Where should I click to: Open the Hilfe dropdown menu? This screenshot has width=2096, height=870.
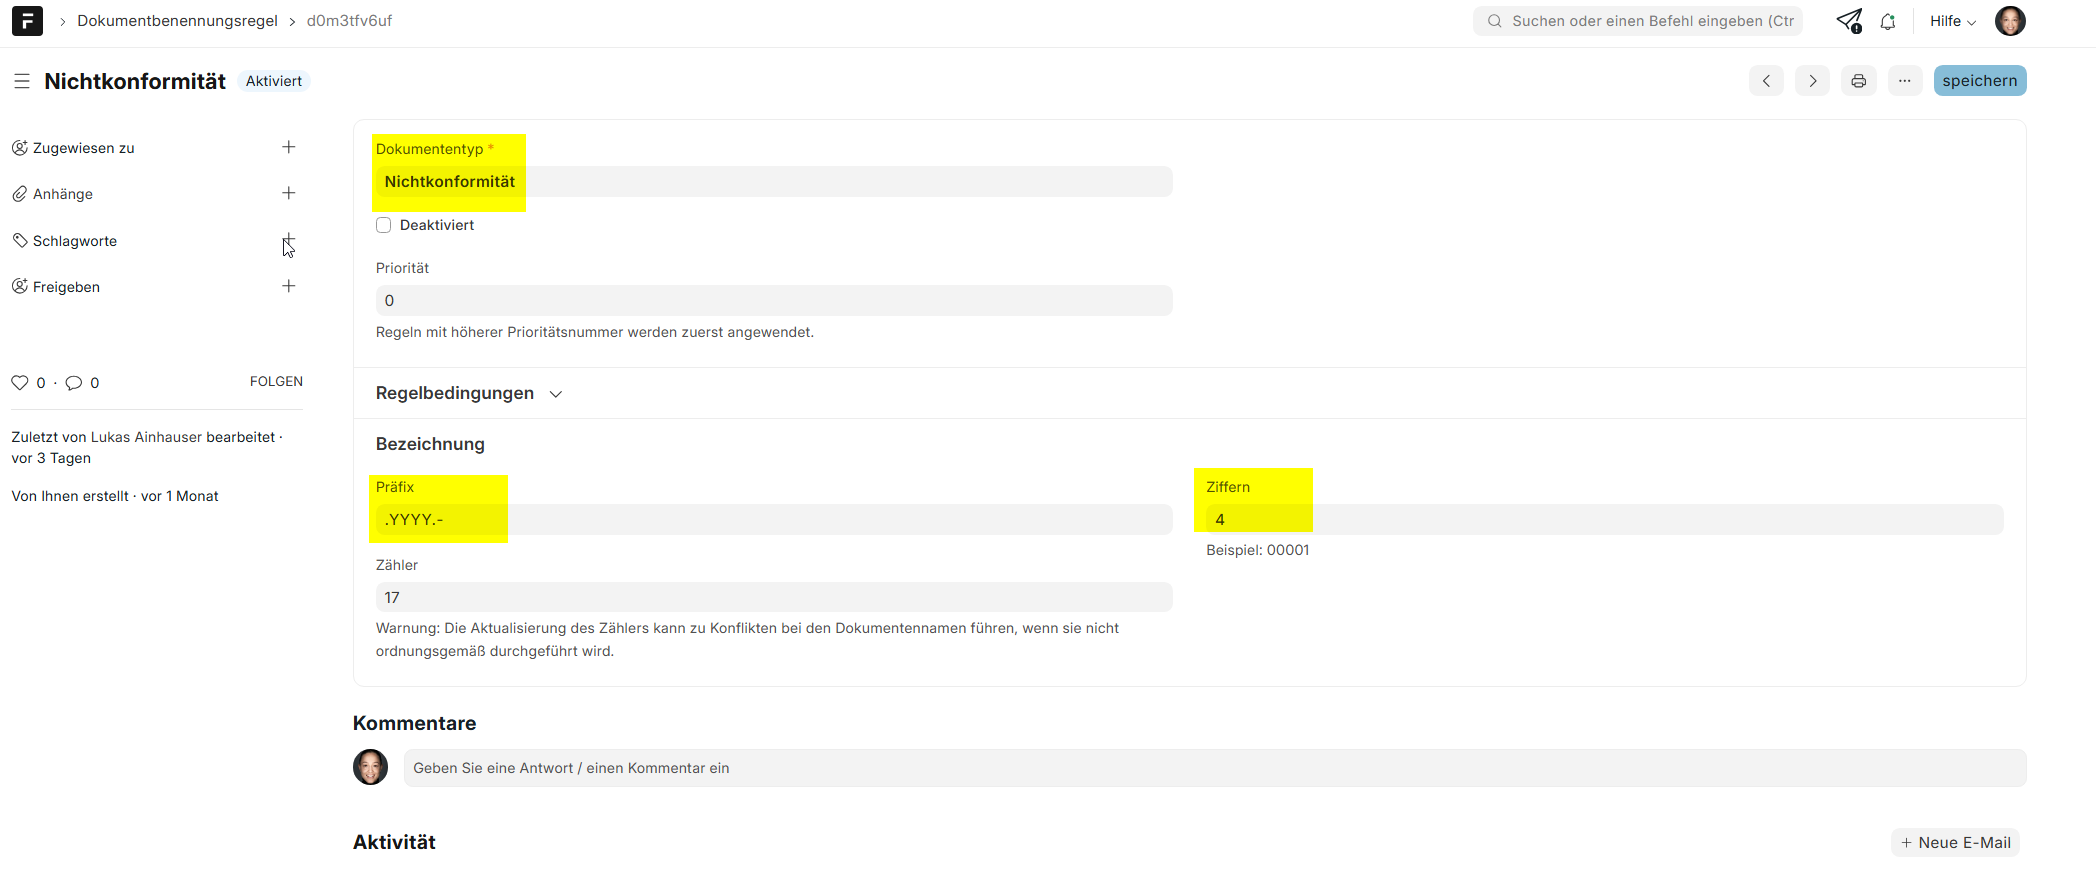[x=1952, y=21]
